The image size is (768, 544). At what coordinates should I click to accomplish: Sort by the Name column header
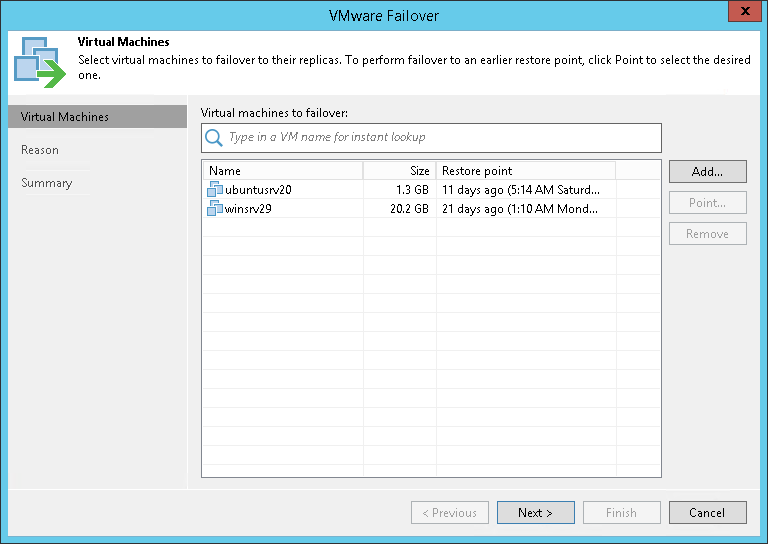tap(283, 171)
